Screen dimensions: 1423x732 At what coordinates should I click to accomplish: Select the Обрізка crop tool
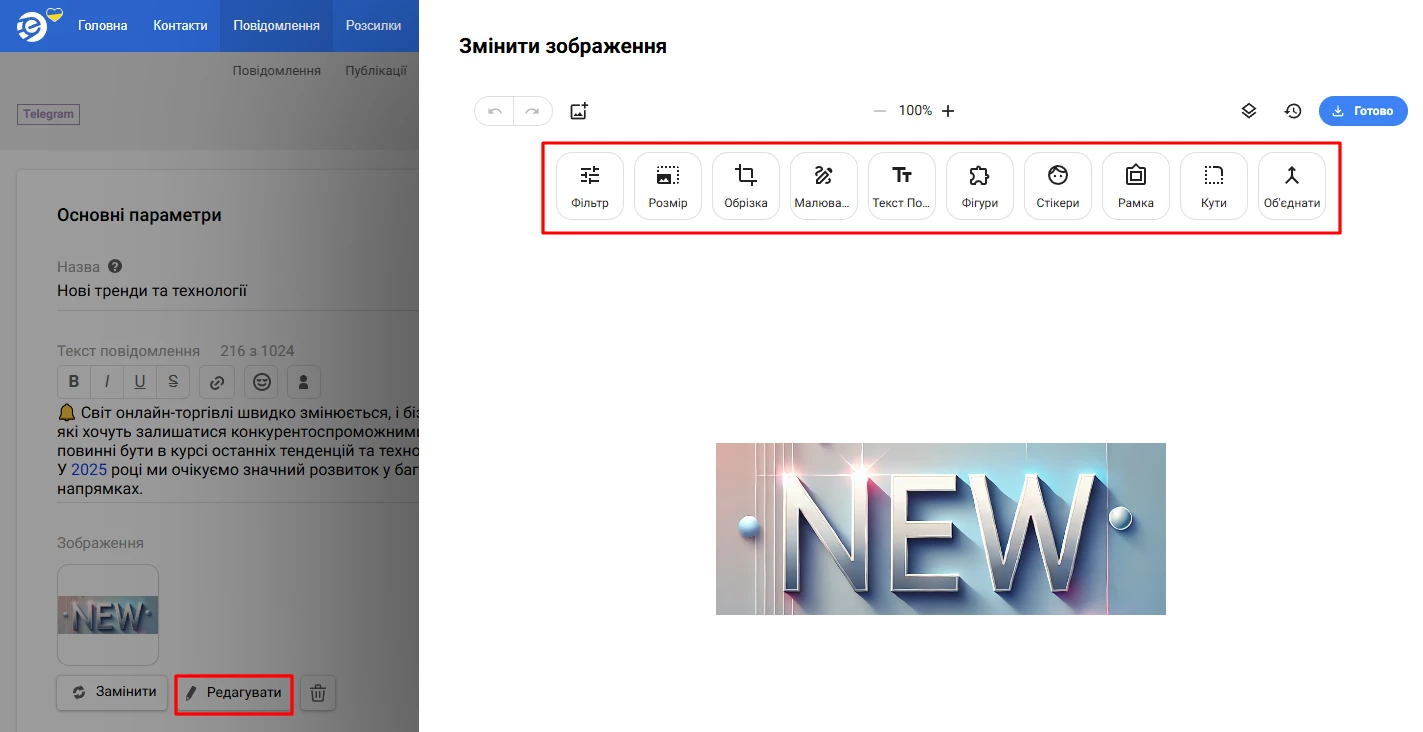pos(746,186)
